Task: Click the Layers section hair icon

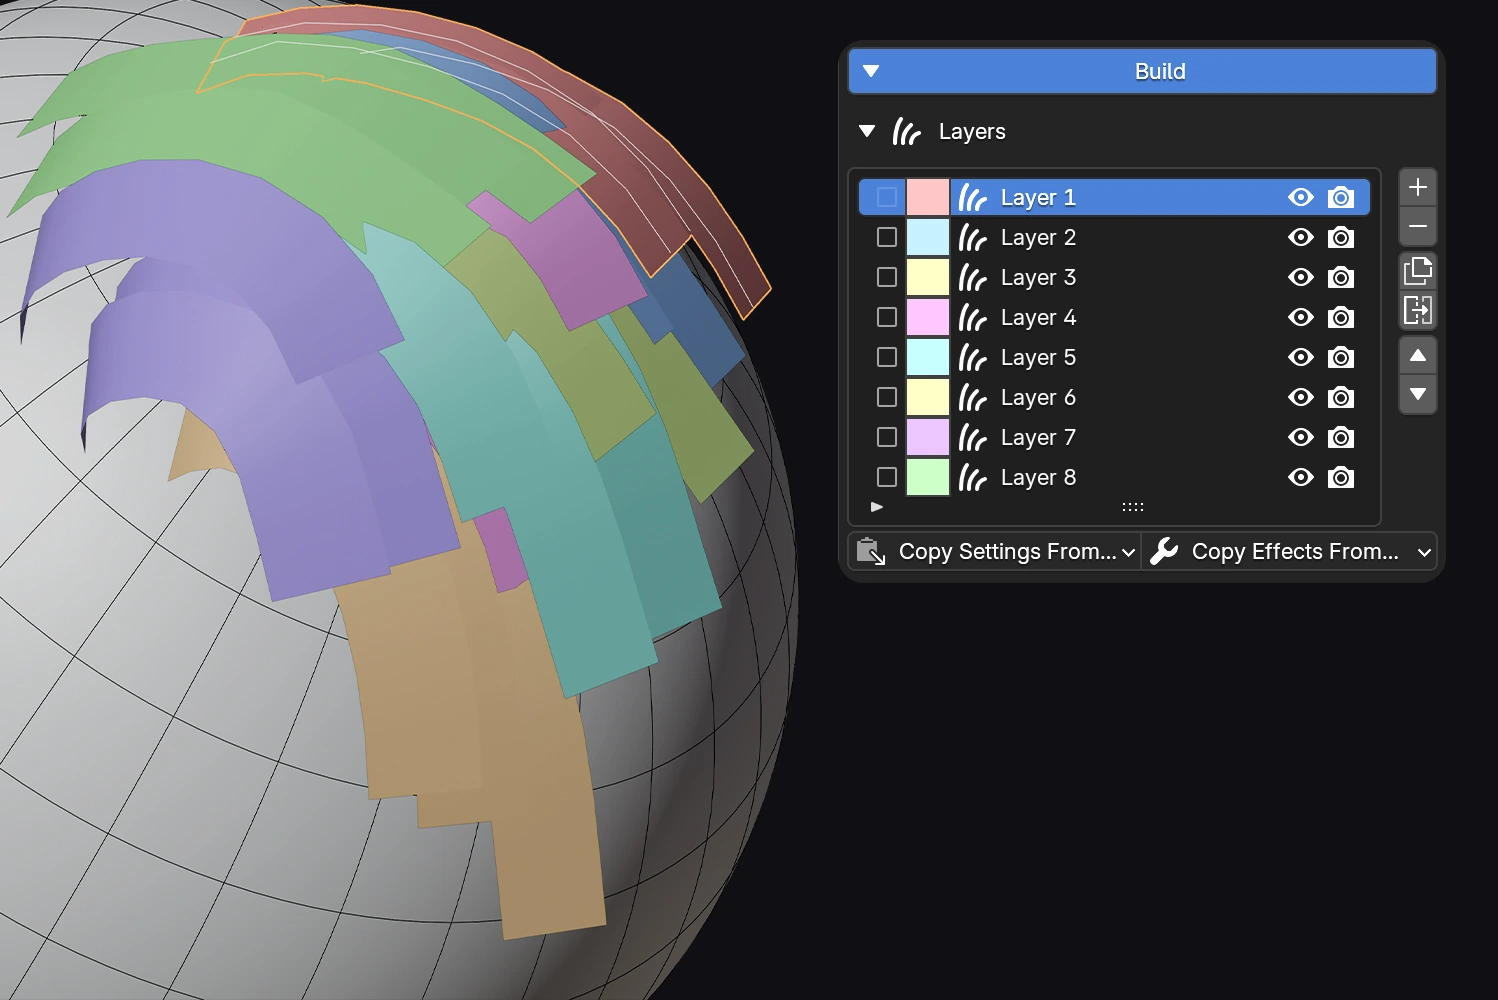Action: pyautogui.click(x=907, y=131)
